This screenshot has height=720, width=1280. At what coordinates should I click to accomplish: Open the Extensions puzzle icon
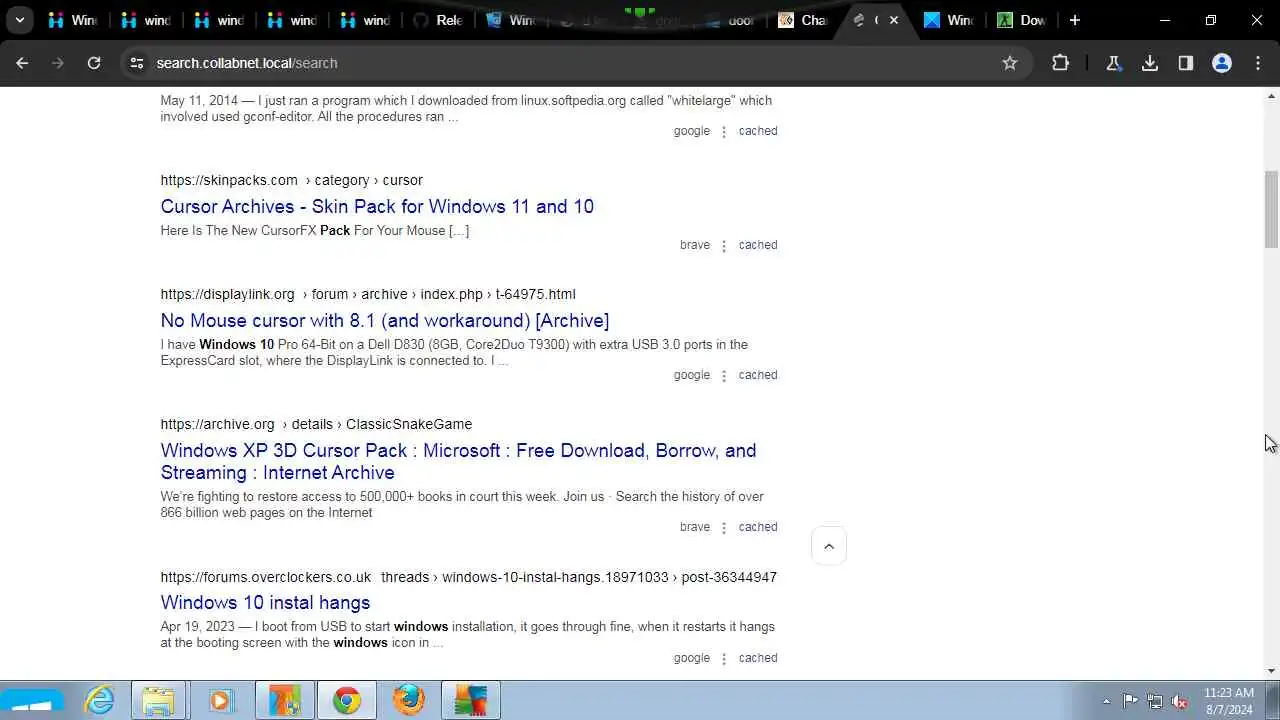(1060, 63)
